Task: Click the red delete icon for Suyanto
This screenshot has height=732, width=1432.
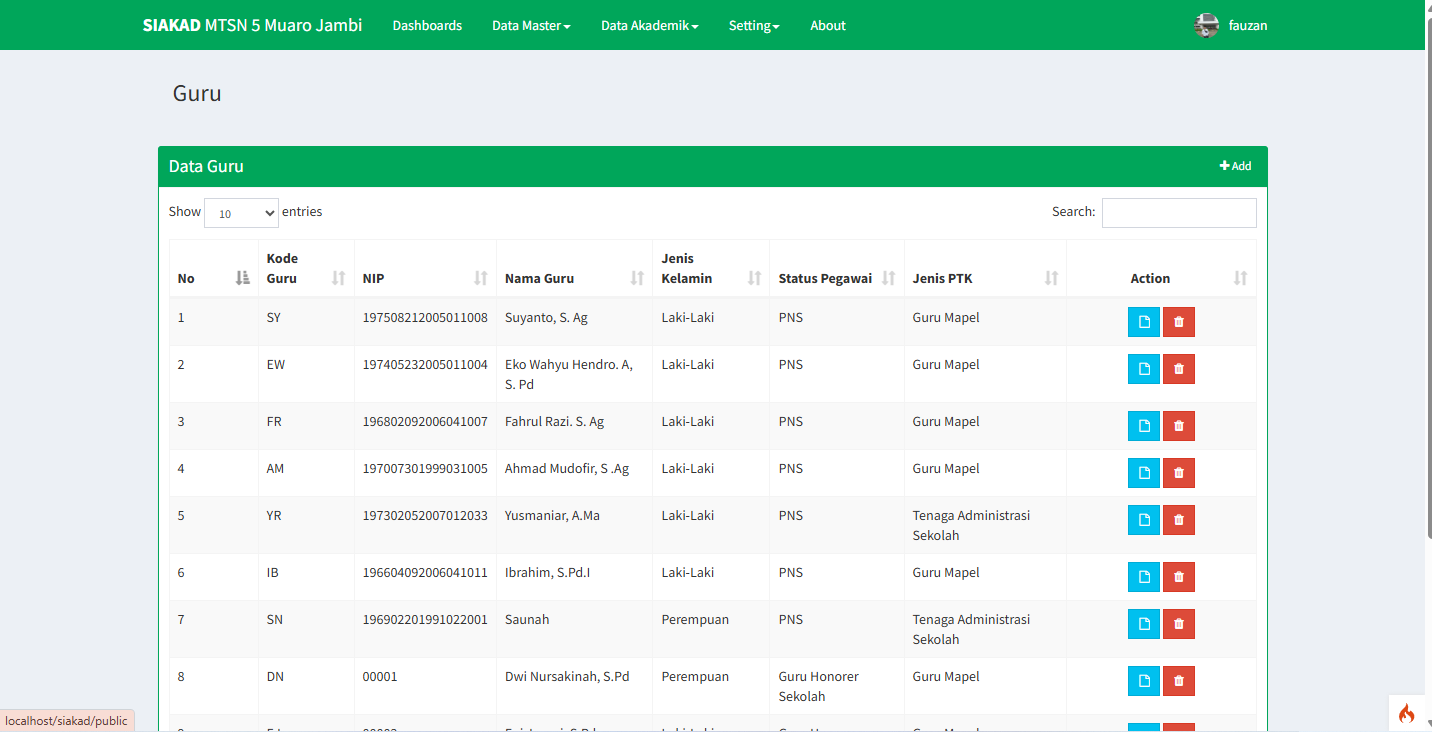Action: pyautogui.click(x=1178, y=322)
